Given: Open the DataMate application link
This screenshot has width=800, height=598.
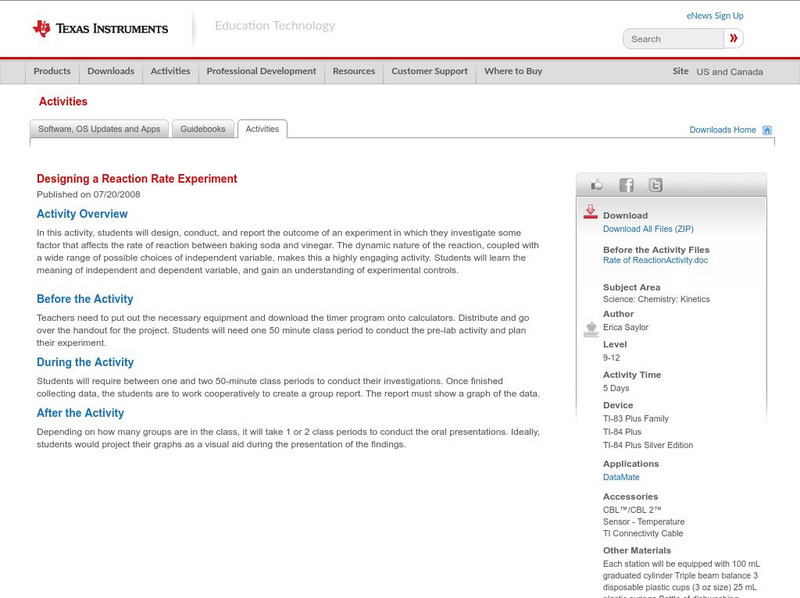Looking at the screenshot, I should pos(621,477).
